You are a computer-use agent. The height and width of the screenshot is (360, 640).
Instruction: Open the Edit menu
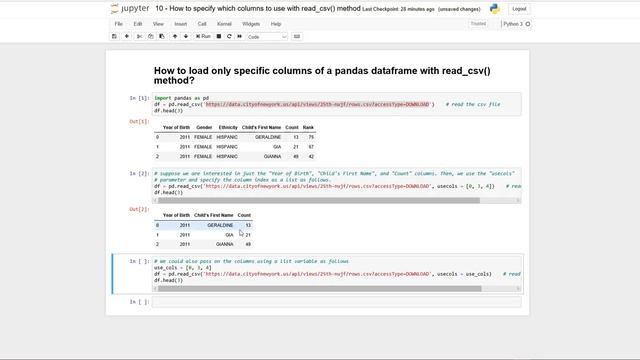pos(138,24)
